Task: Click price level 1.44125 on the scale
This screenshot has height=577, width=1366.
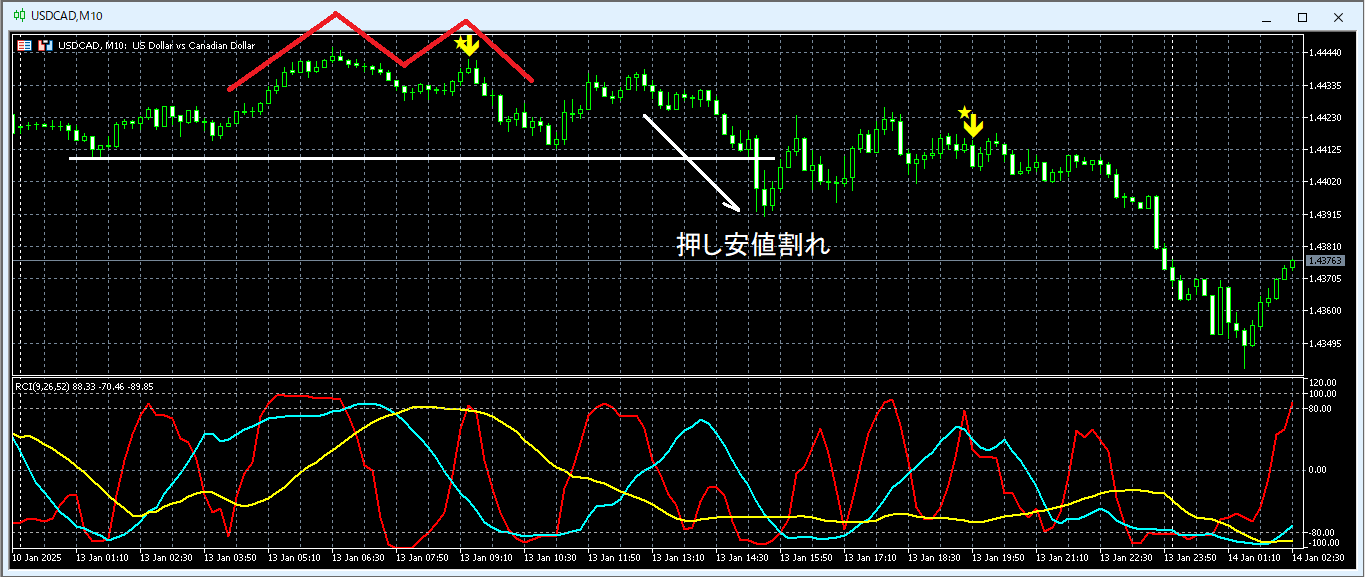Action: pos(1324,150)
